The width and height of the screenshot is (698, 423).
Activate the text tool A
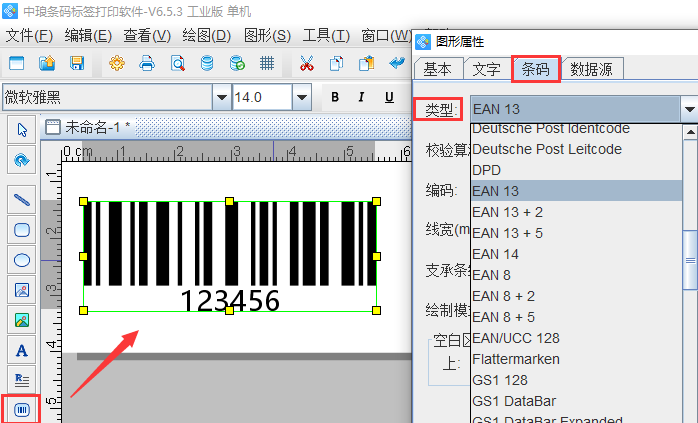tap(21, 350)
